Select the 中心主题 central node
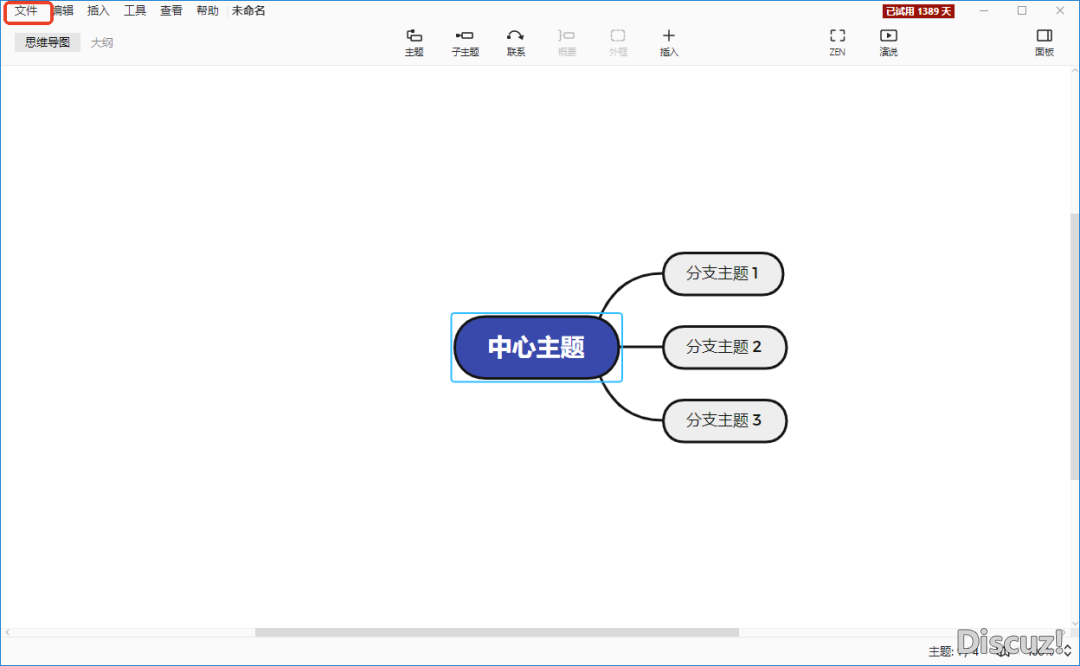The image size is (1080, 666). (x=537, y=347)
